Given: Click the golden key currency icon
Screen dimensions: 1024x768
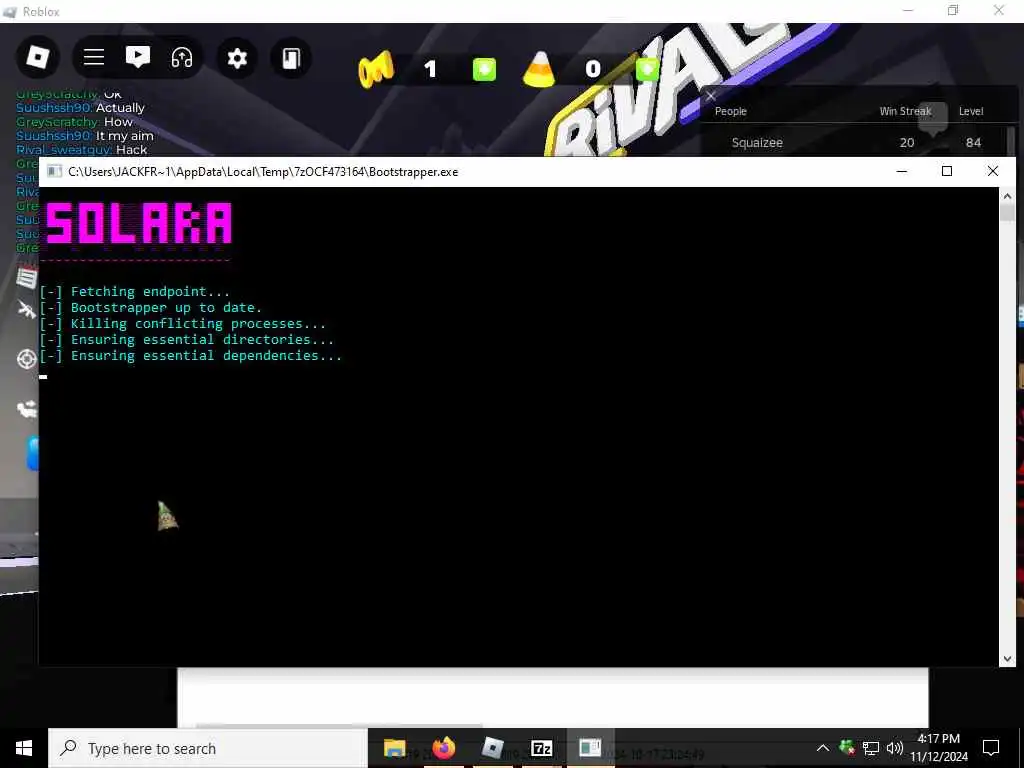Looking at the screenshot, I should click(376, 69).
